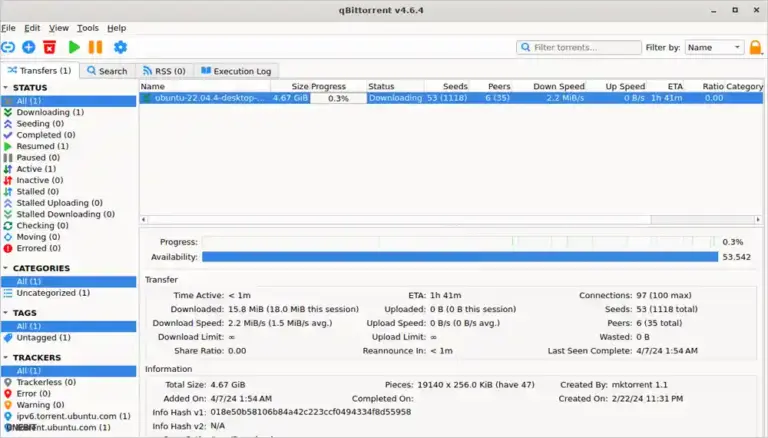Viewport: 768px width, 438px height.
Task: Switch to the RSS (0) tab
Action: click(164, 71)
